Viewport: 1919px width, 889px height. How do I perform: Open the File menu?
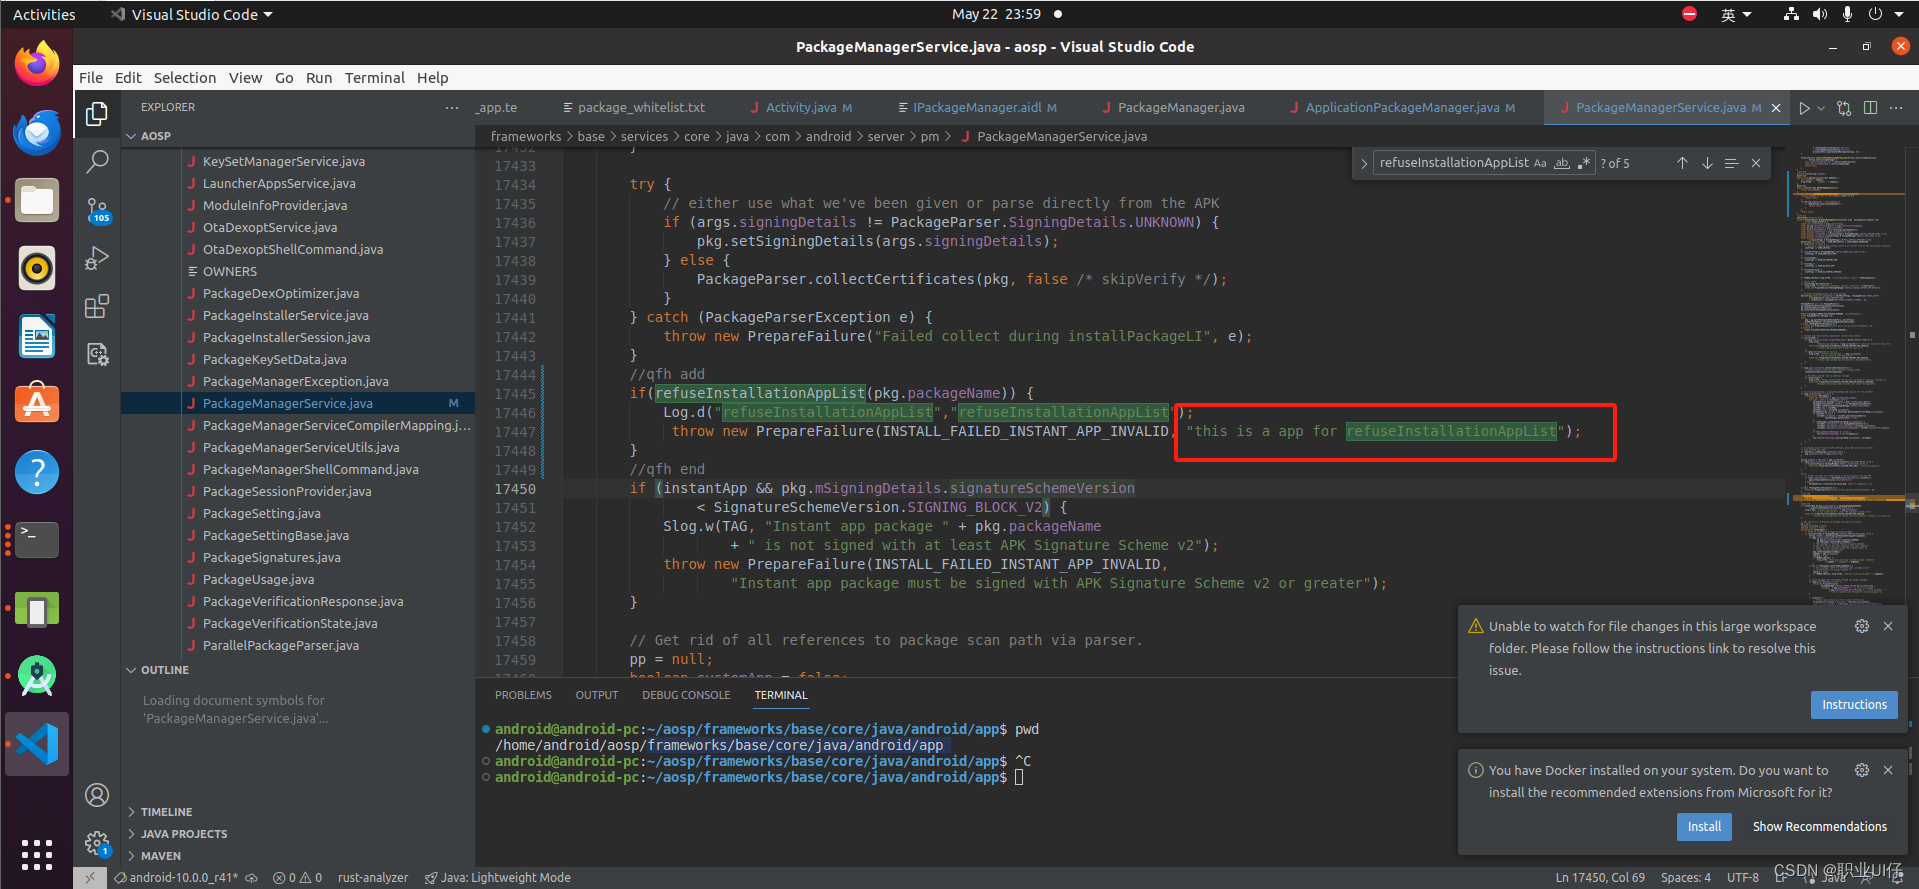[91, 78]
